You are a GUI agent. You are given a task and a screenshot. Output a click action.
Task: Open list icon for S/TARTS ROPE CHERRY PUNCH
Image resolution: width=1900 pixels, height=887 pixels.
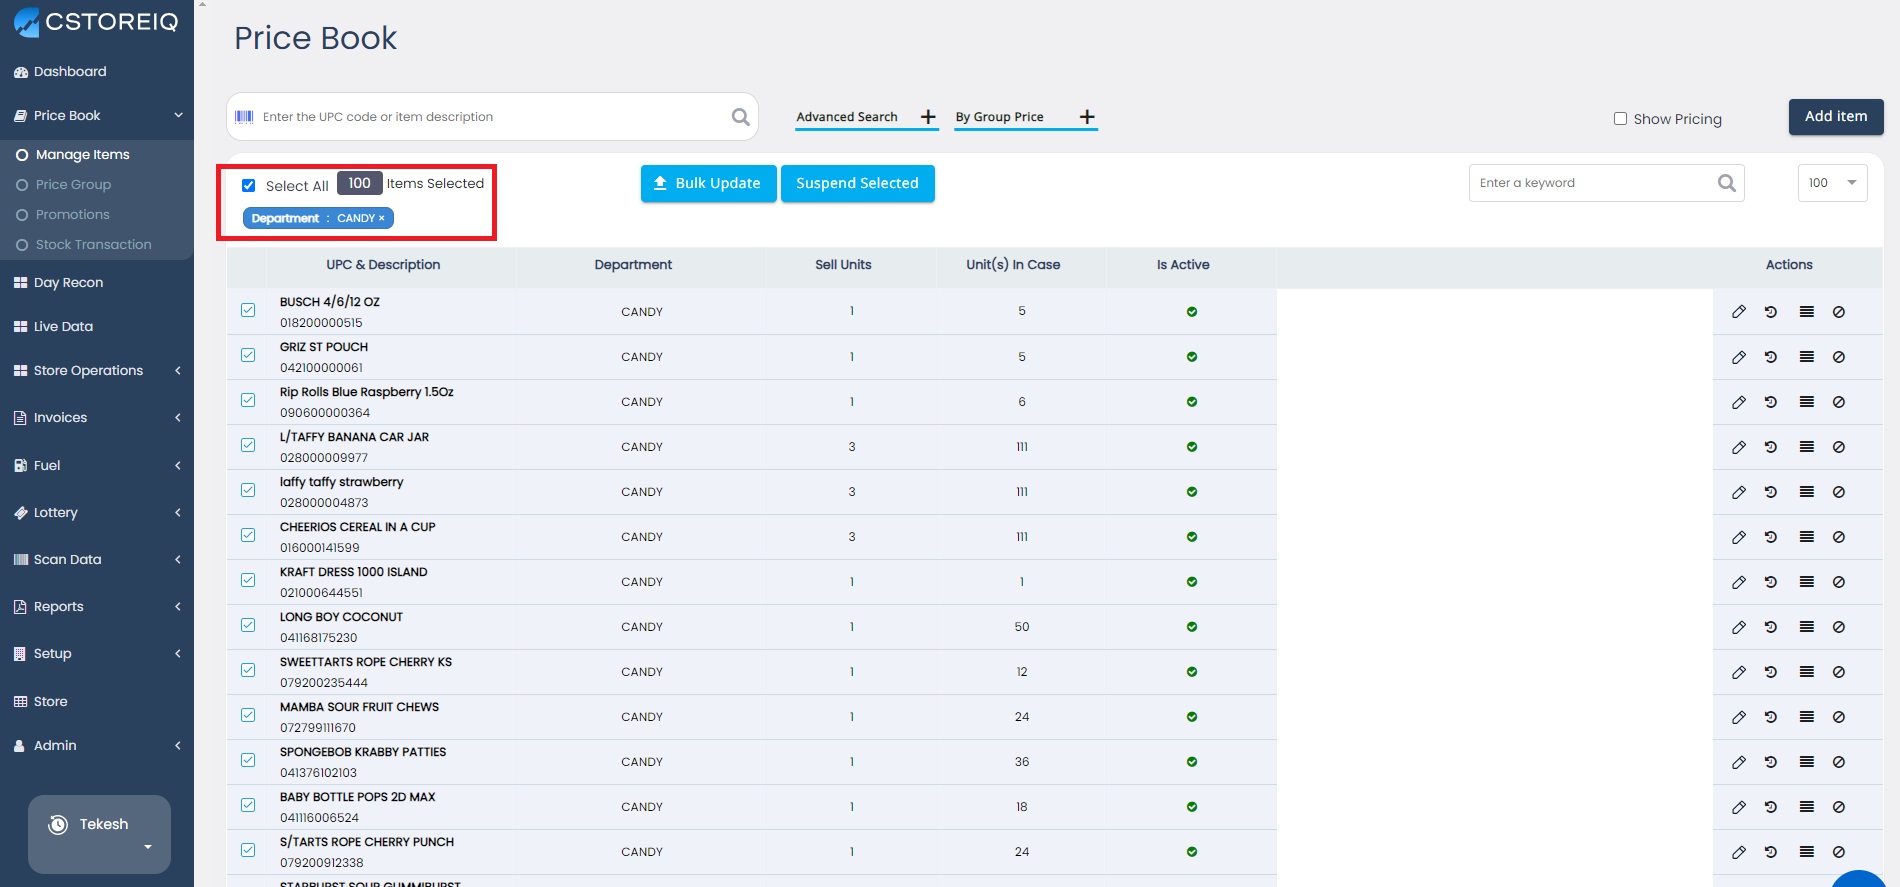click(x=1806, y=852)
